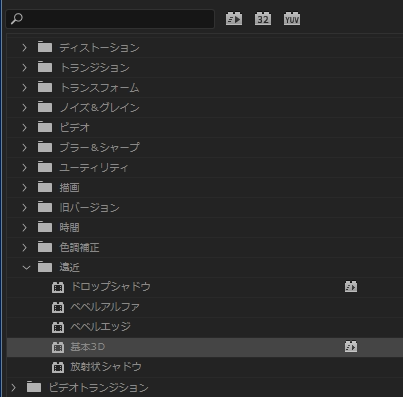The height and width of the screenshot is (397, 403).
Task: Select the 基本3D effect name
Action: [x=88, y=347]
